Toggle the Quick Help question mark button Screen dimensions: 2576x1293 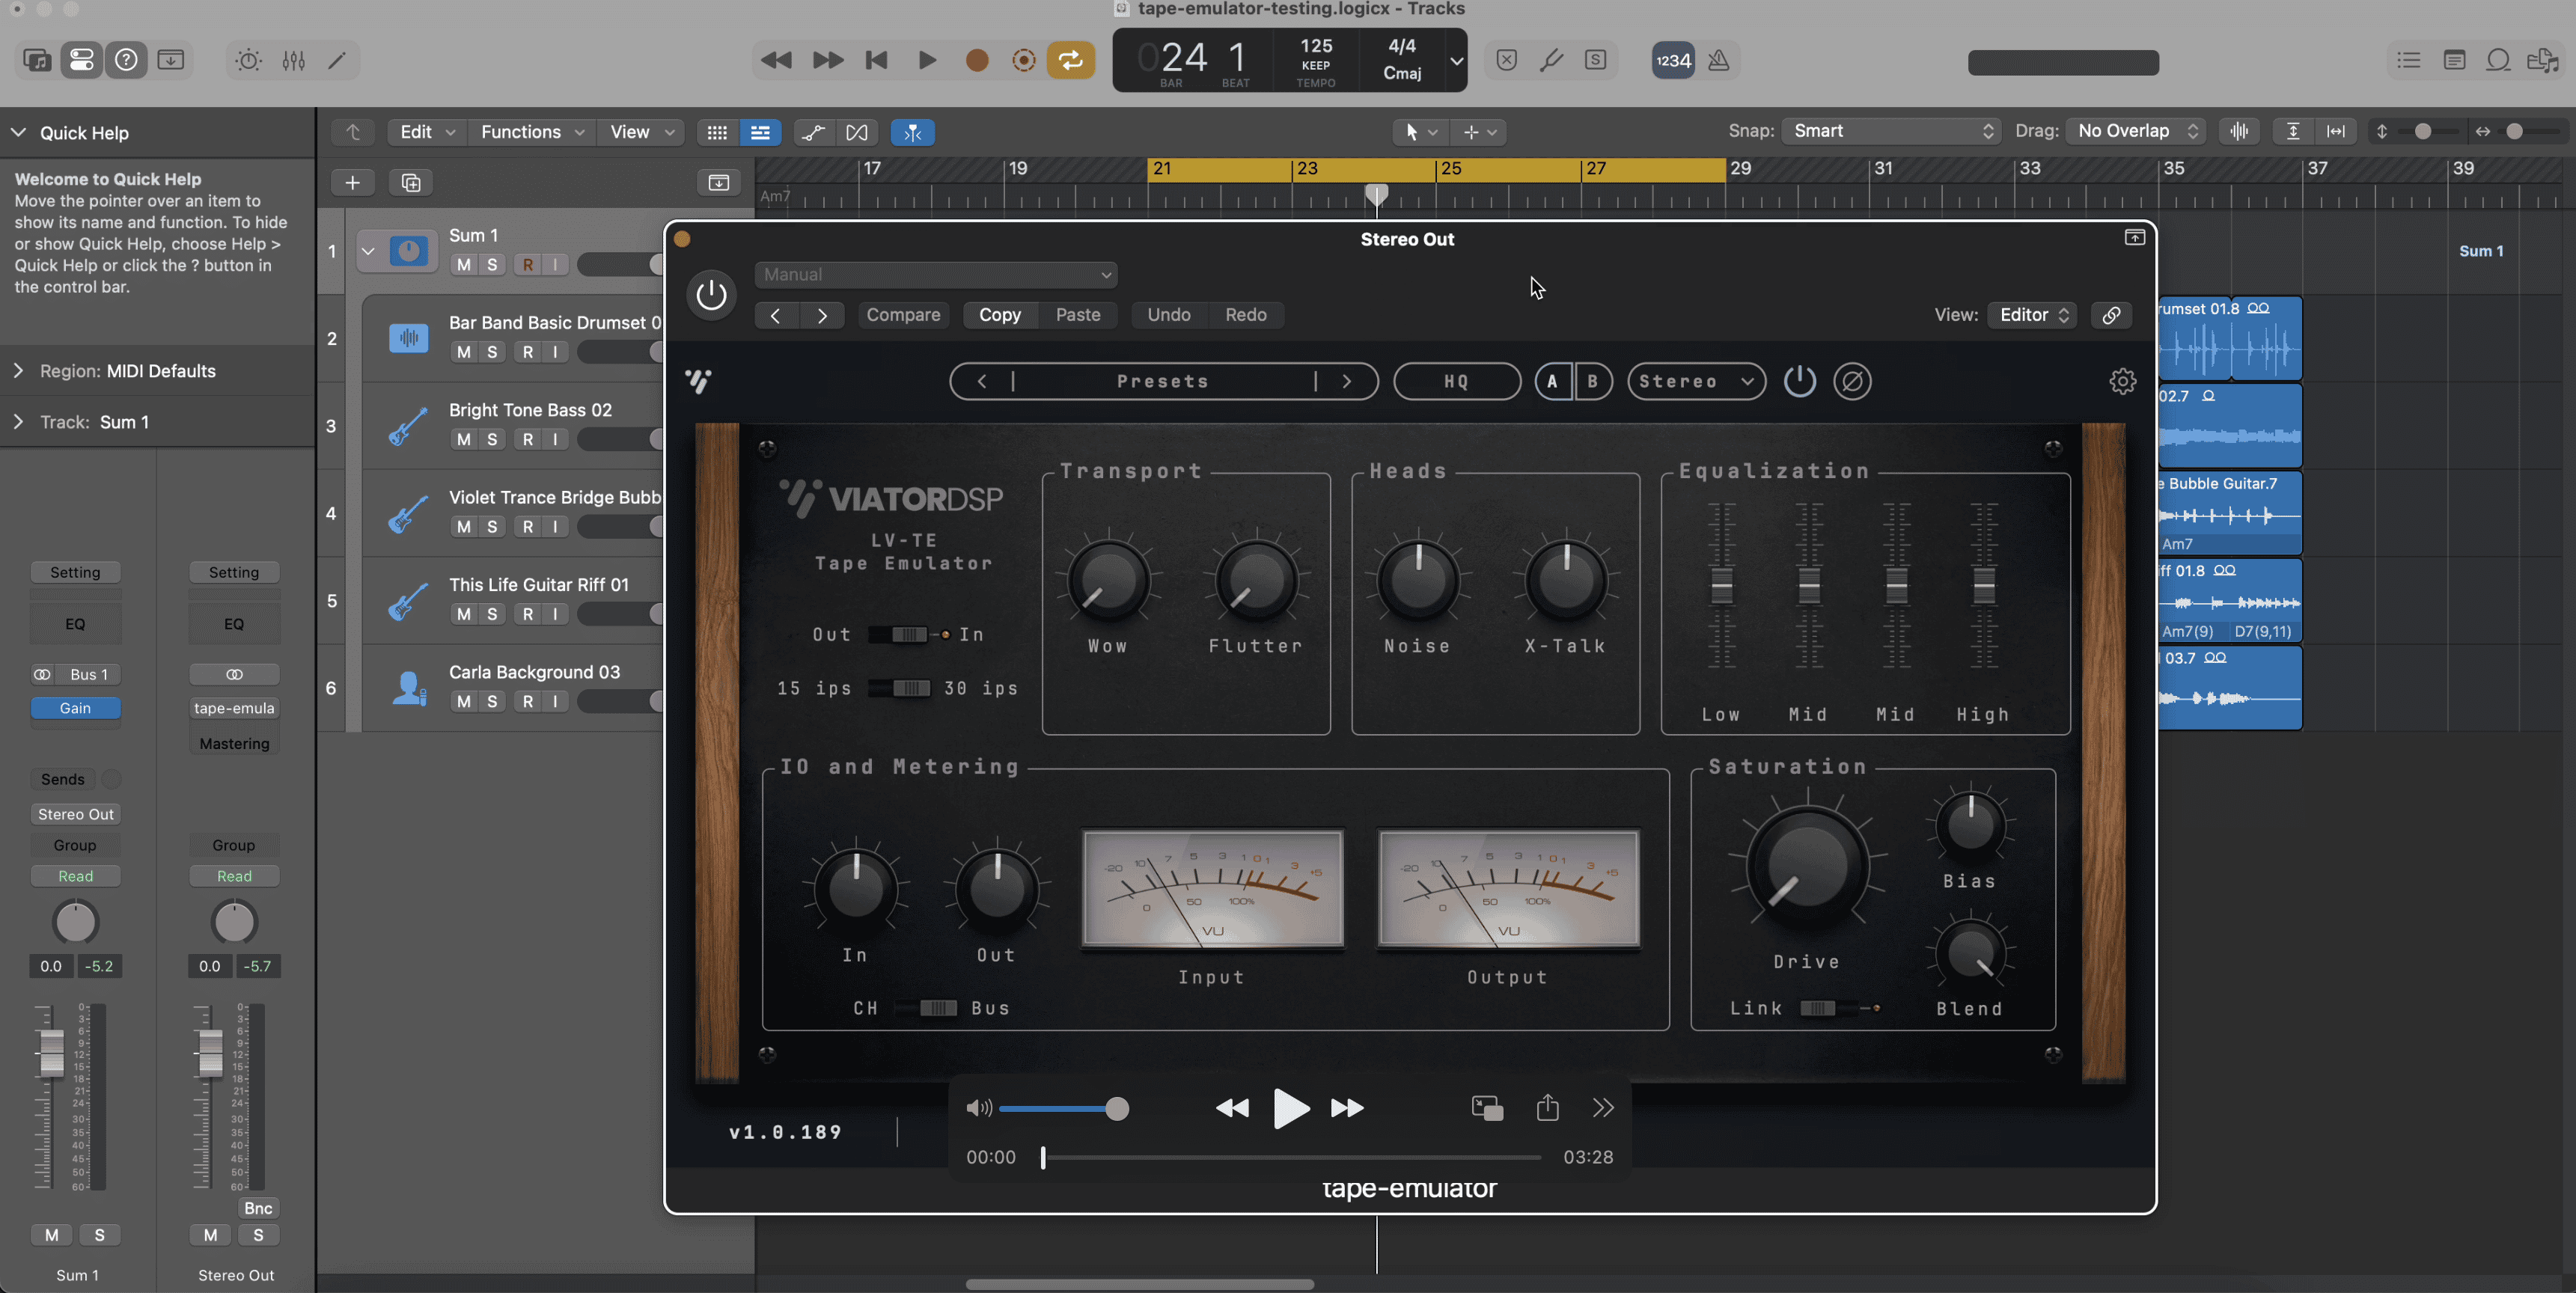tap(126, 60)
